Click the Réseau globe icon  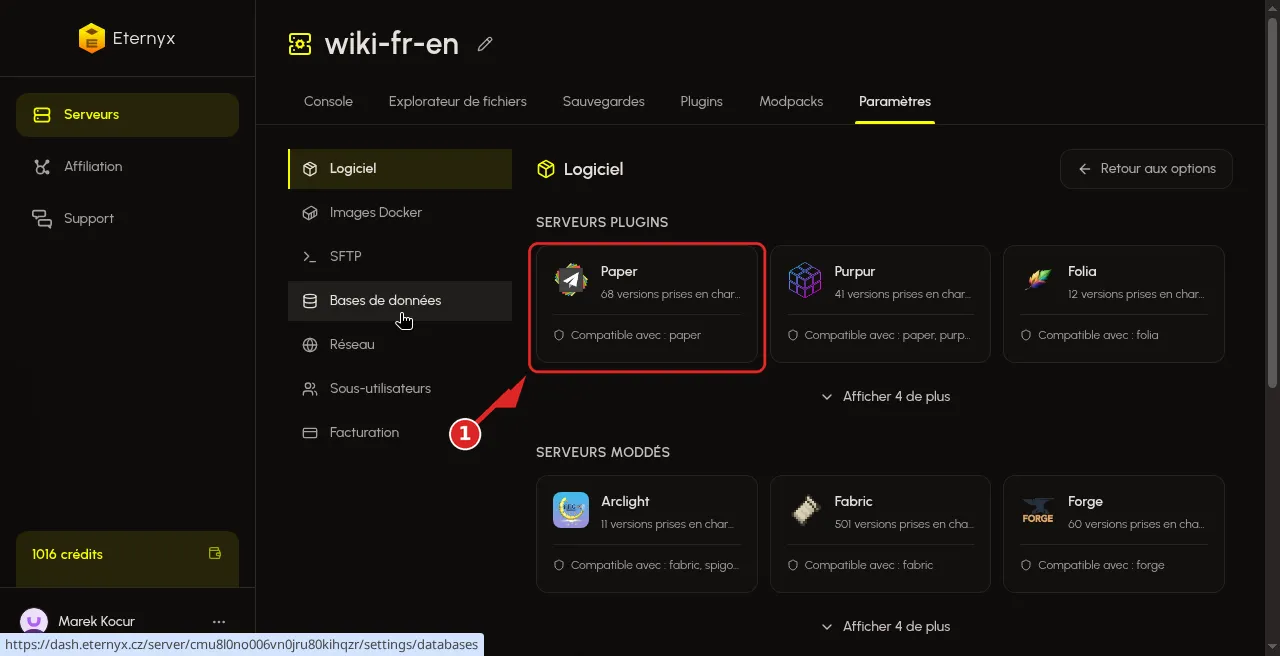tap(310, 345)
